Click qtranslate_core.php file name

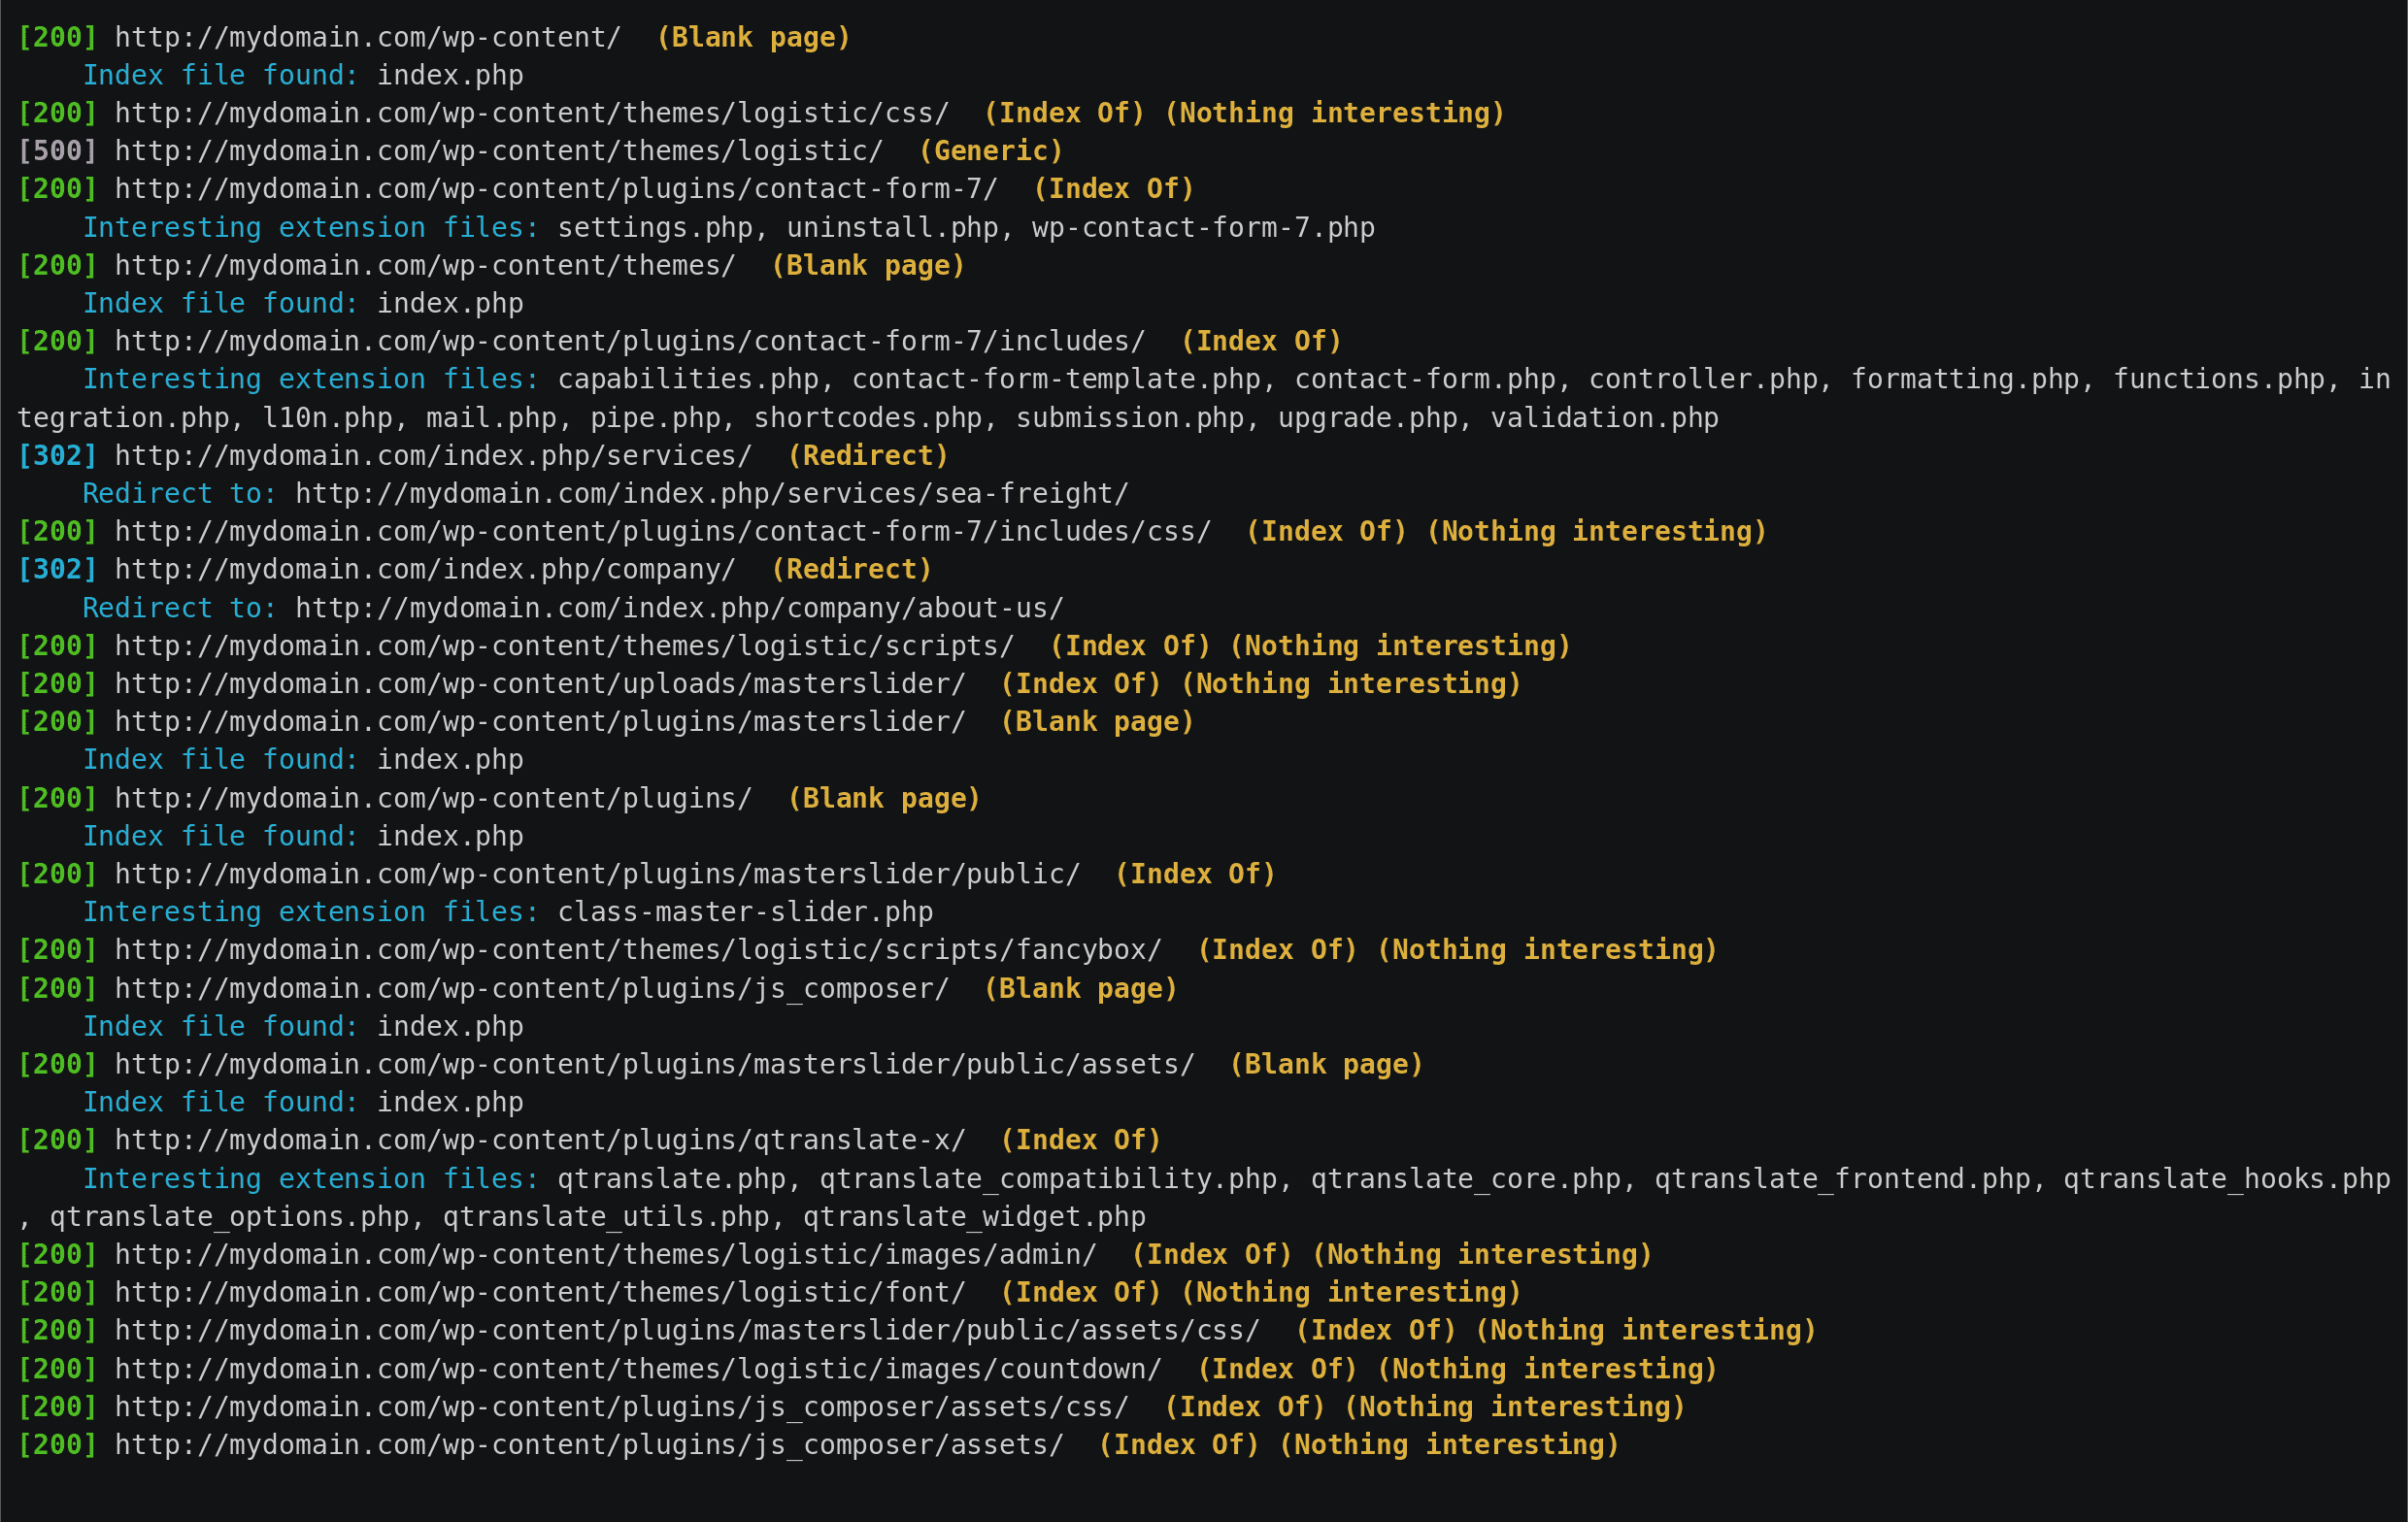click(1466, 1180)
